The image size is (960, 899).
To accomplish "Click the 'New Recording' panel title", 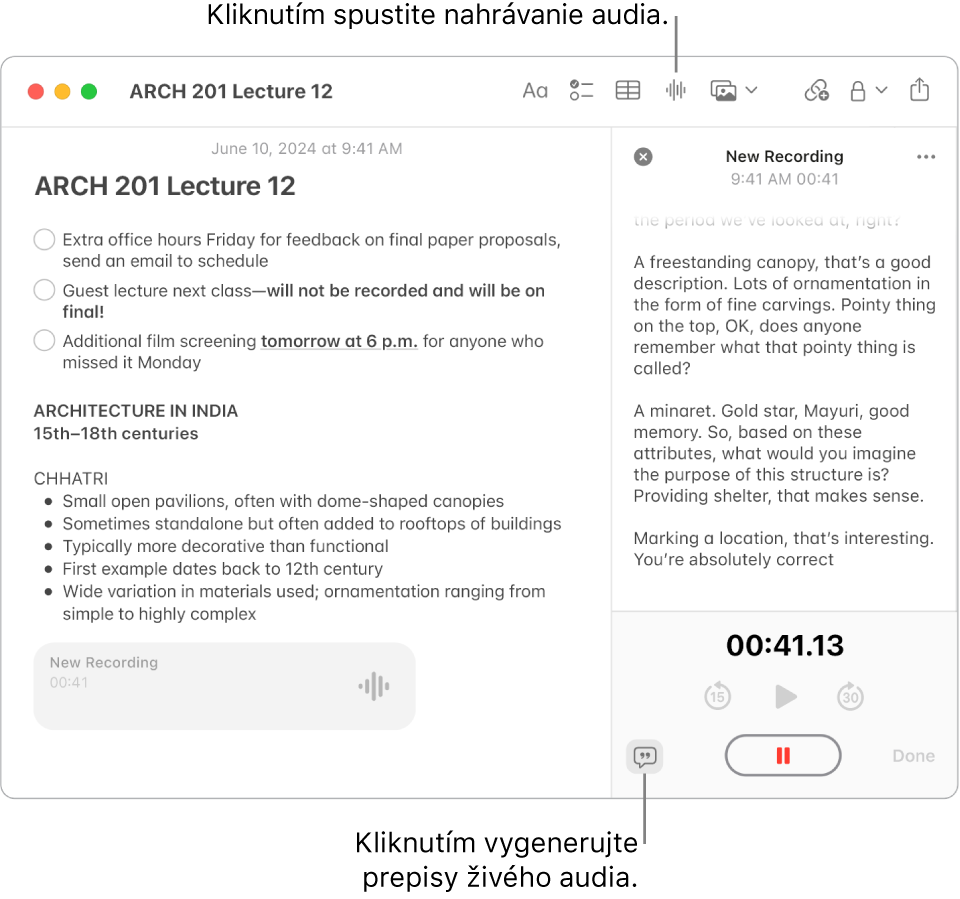I will coord(784,157).
